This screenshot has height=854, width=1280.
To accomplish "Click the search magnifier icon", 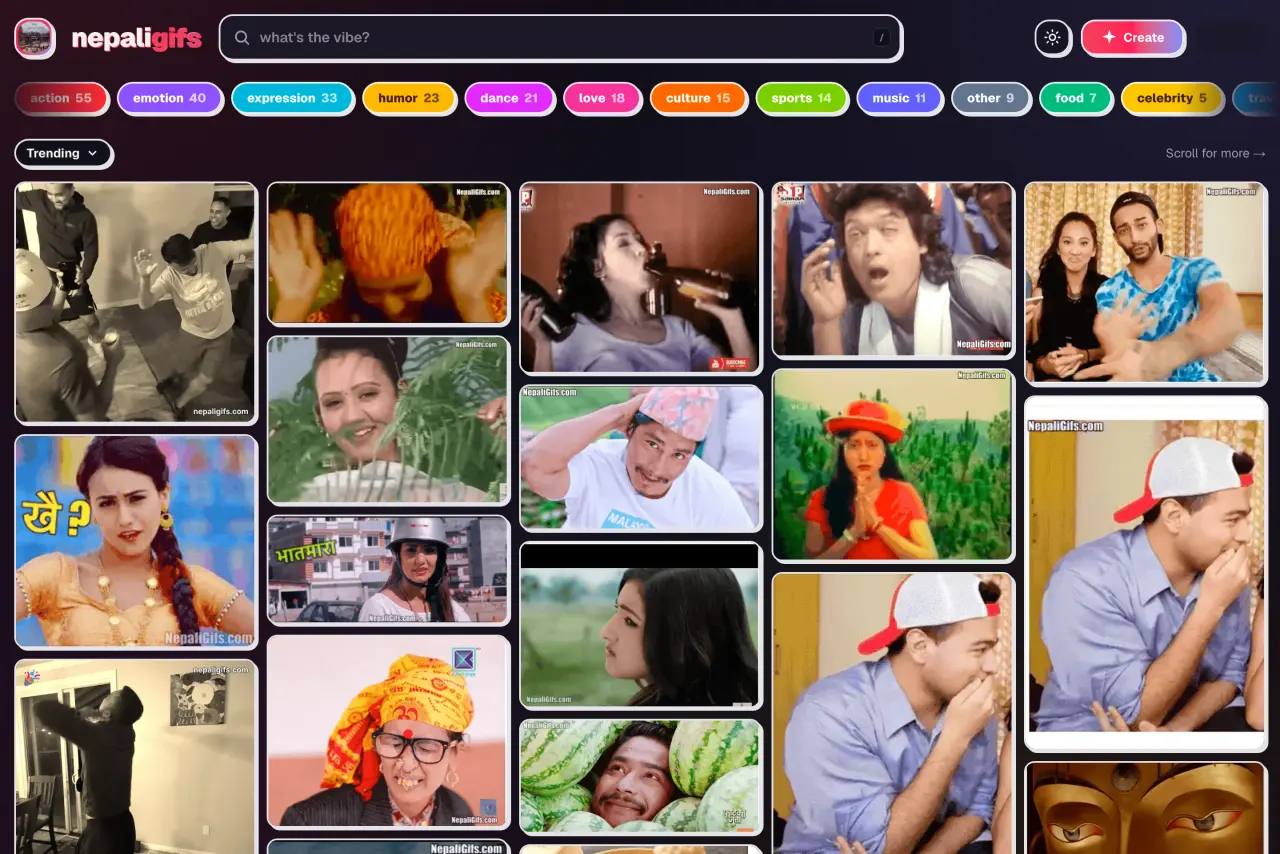I will pyautogui.click(x=242, y=38).
